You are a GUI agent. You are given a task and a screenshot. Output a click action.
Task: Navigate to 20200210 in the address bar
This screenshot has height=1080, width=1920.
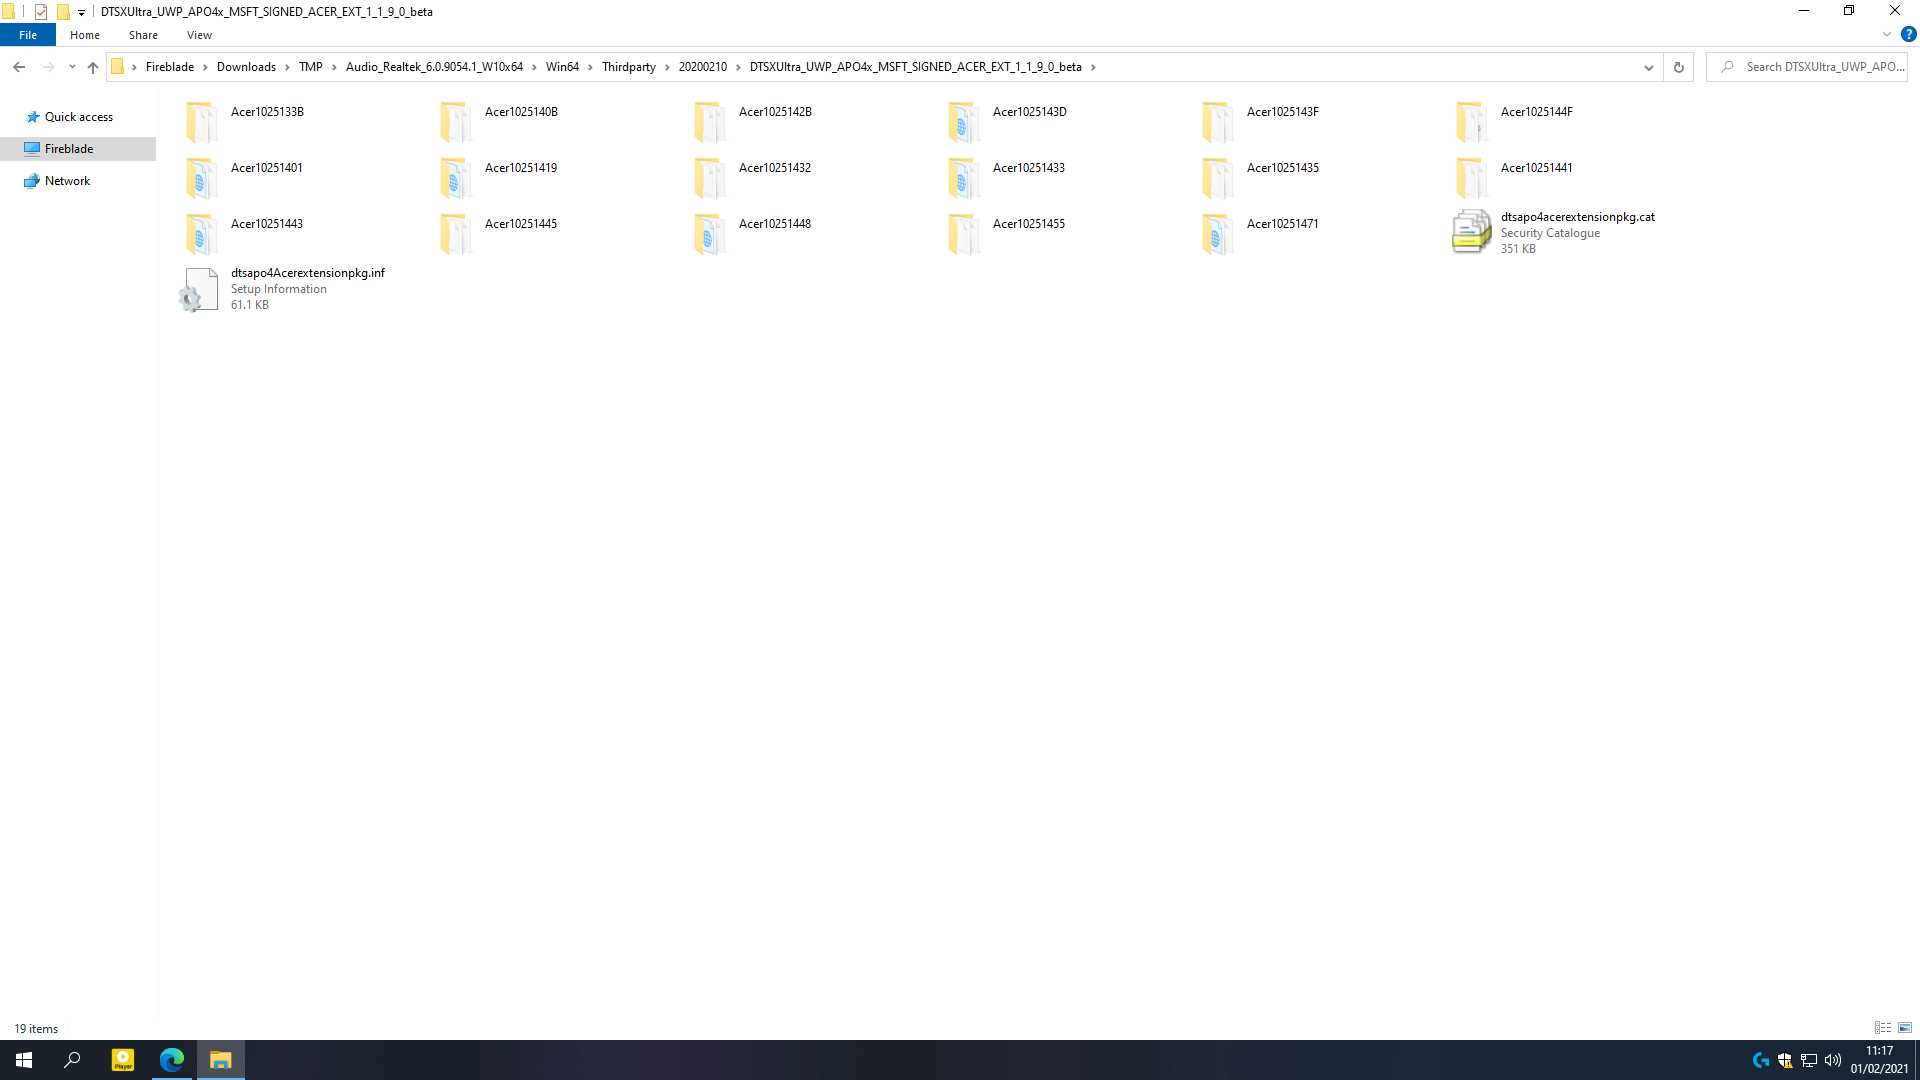tap(703, 67)
